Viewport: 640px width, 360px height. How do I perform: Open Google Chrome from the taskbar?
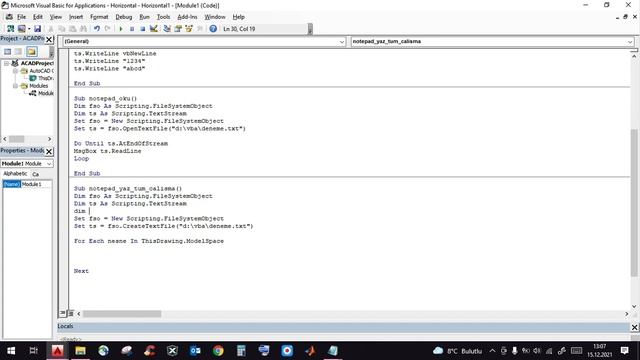pos(218,351)
